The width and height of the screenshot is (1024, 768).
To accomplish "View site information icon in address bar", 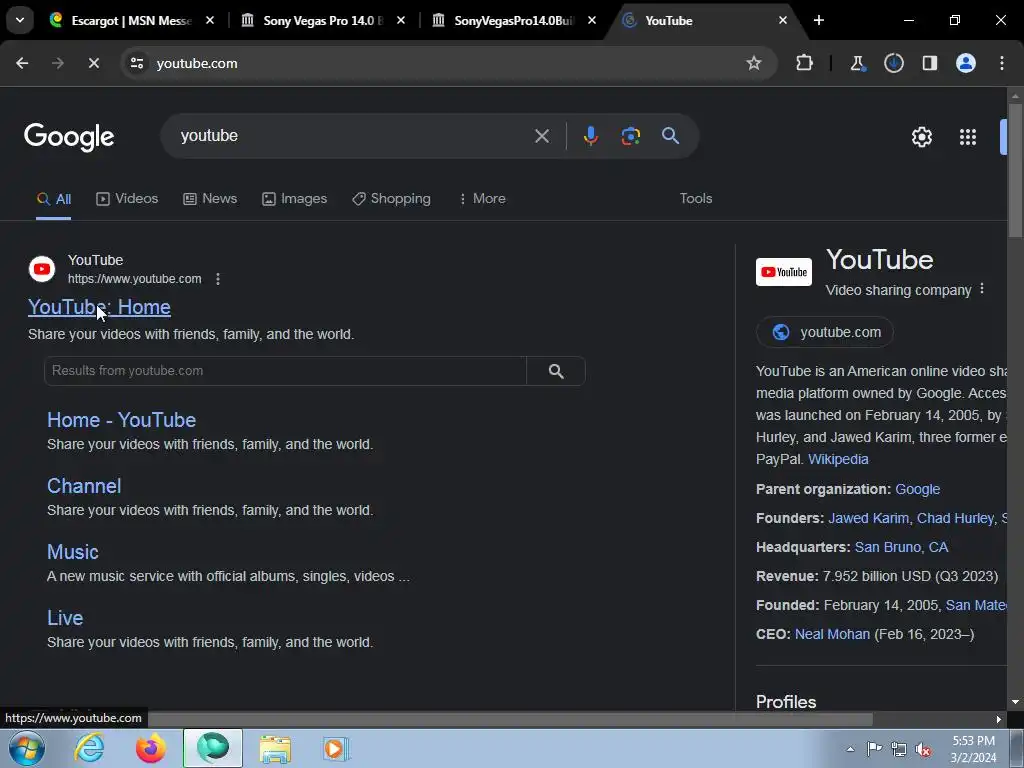I will click(x=136, y=63).
